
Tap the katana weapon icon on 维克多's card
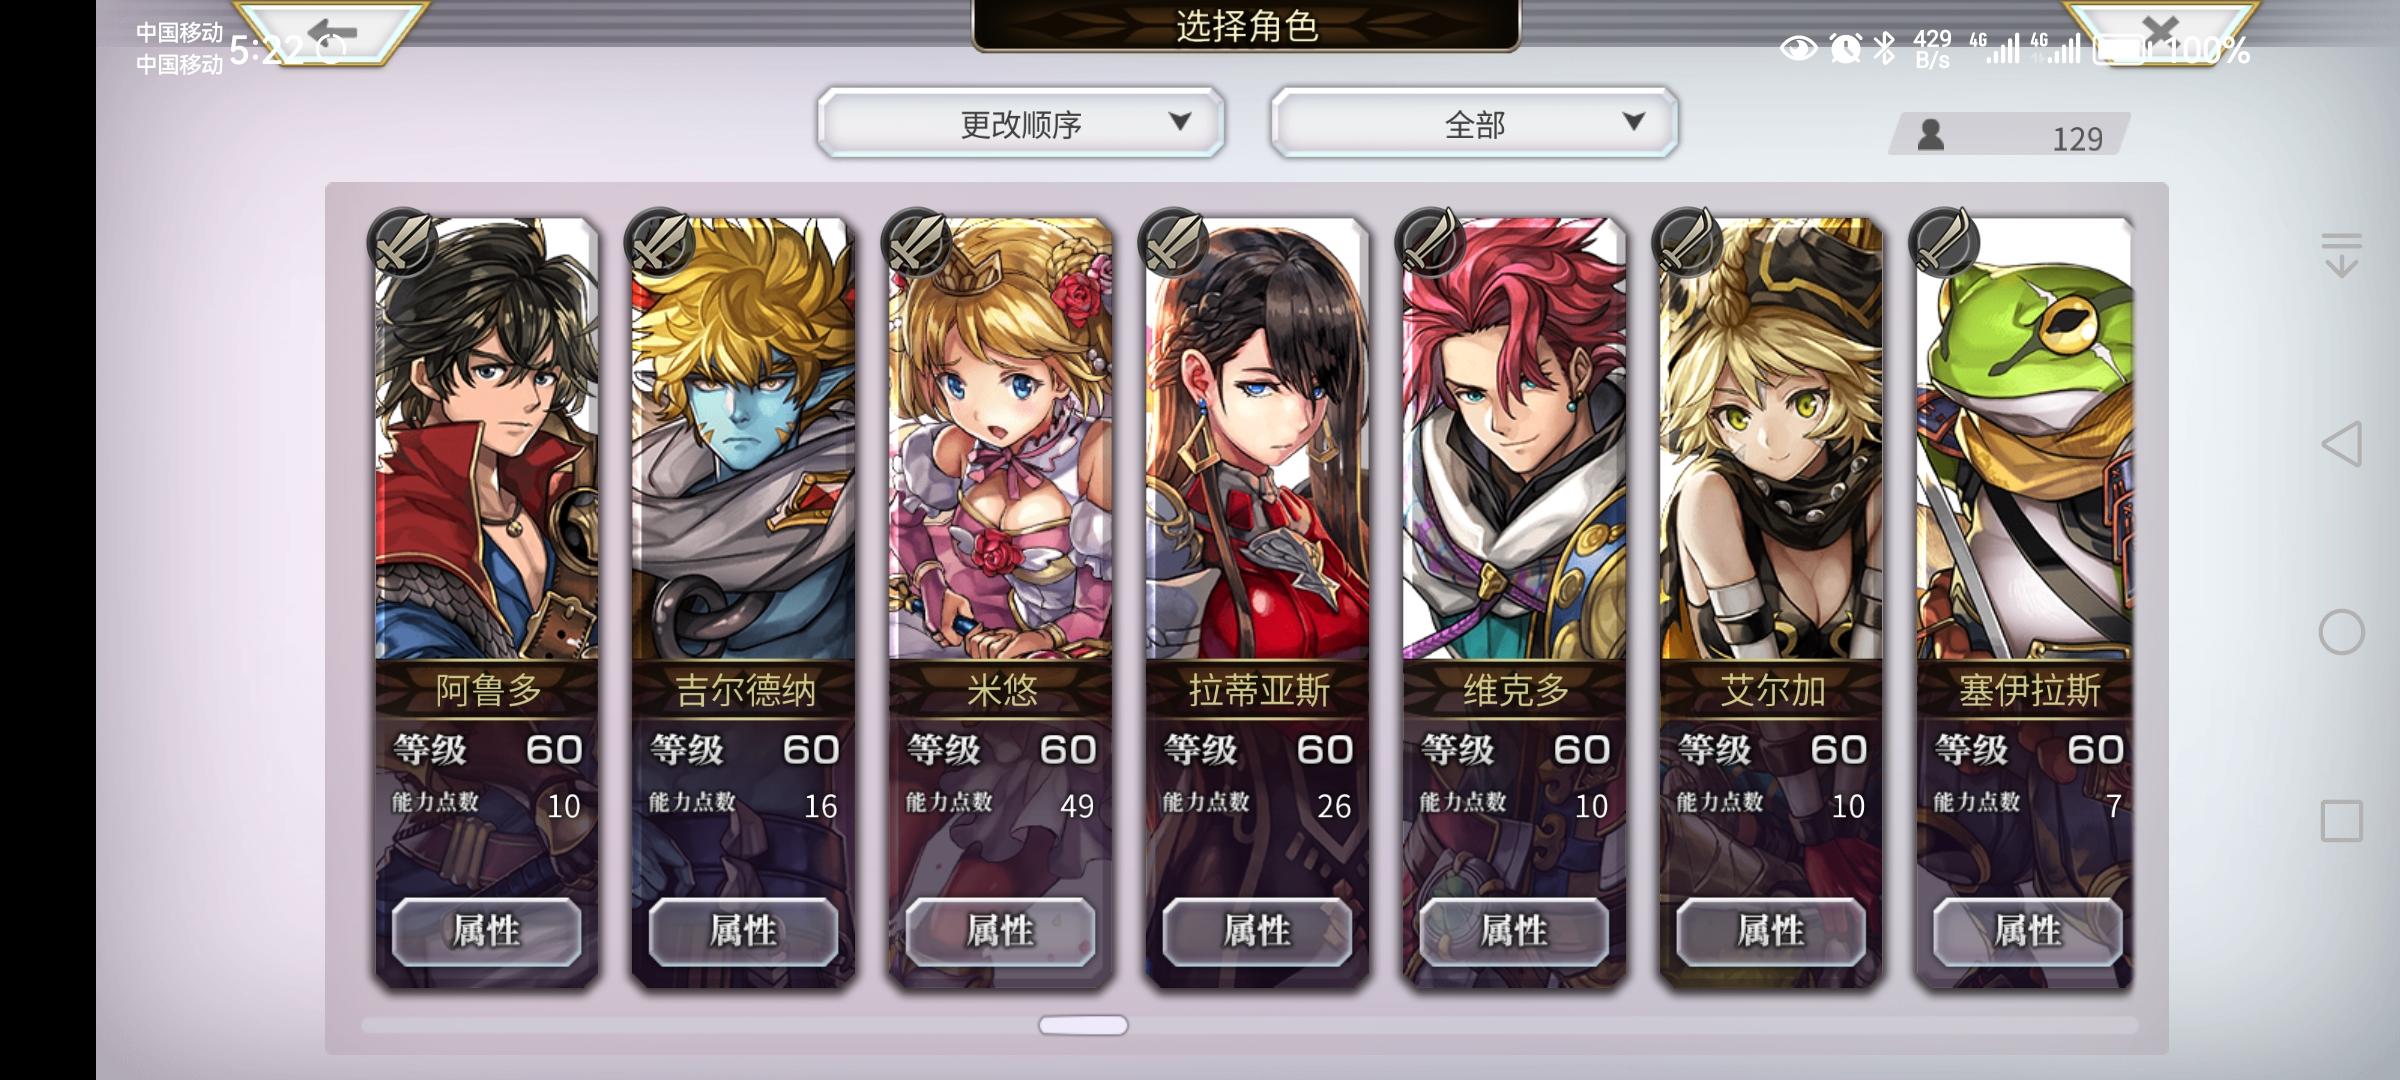1430,242
